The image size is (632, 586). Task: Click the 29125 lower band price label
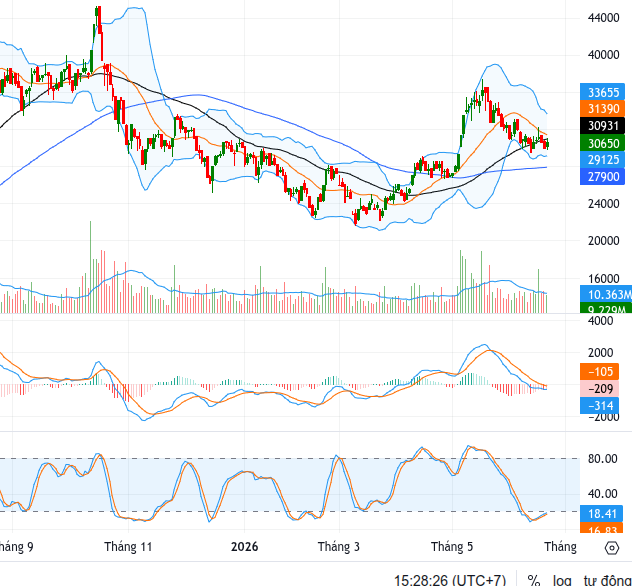click(602, 160)
